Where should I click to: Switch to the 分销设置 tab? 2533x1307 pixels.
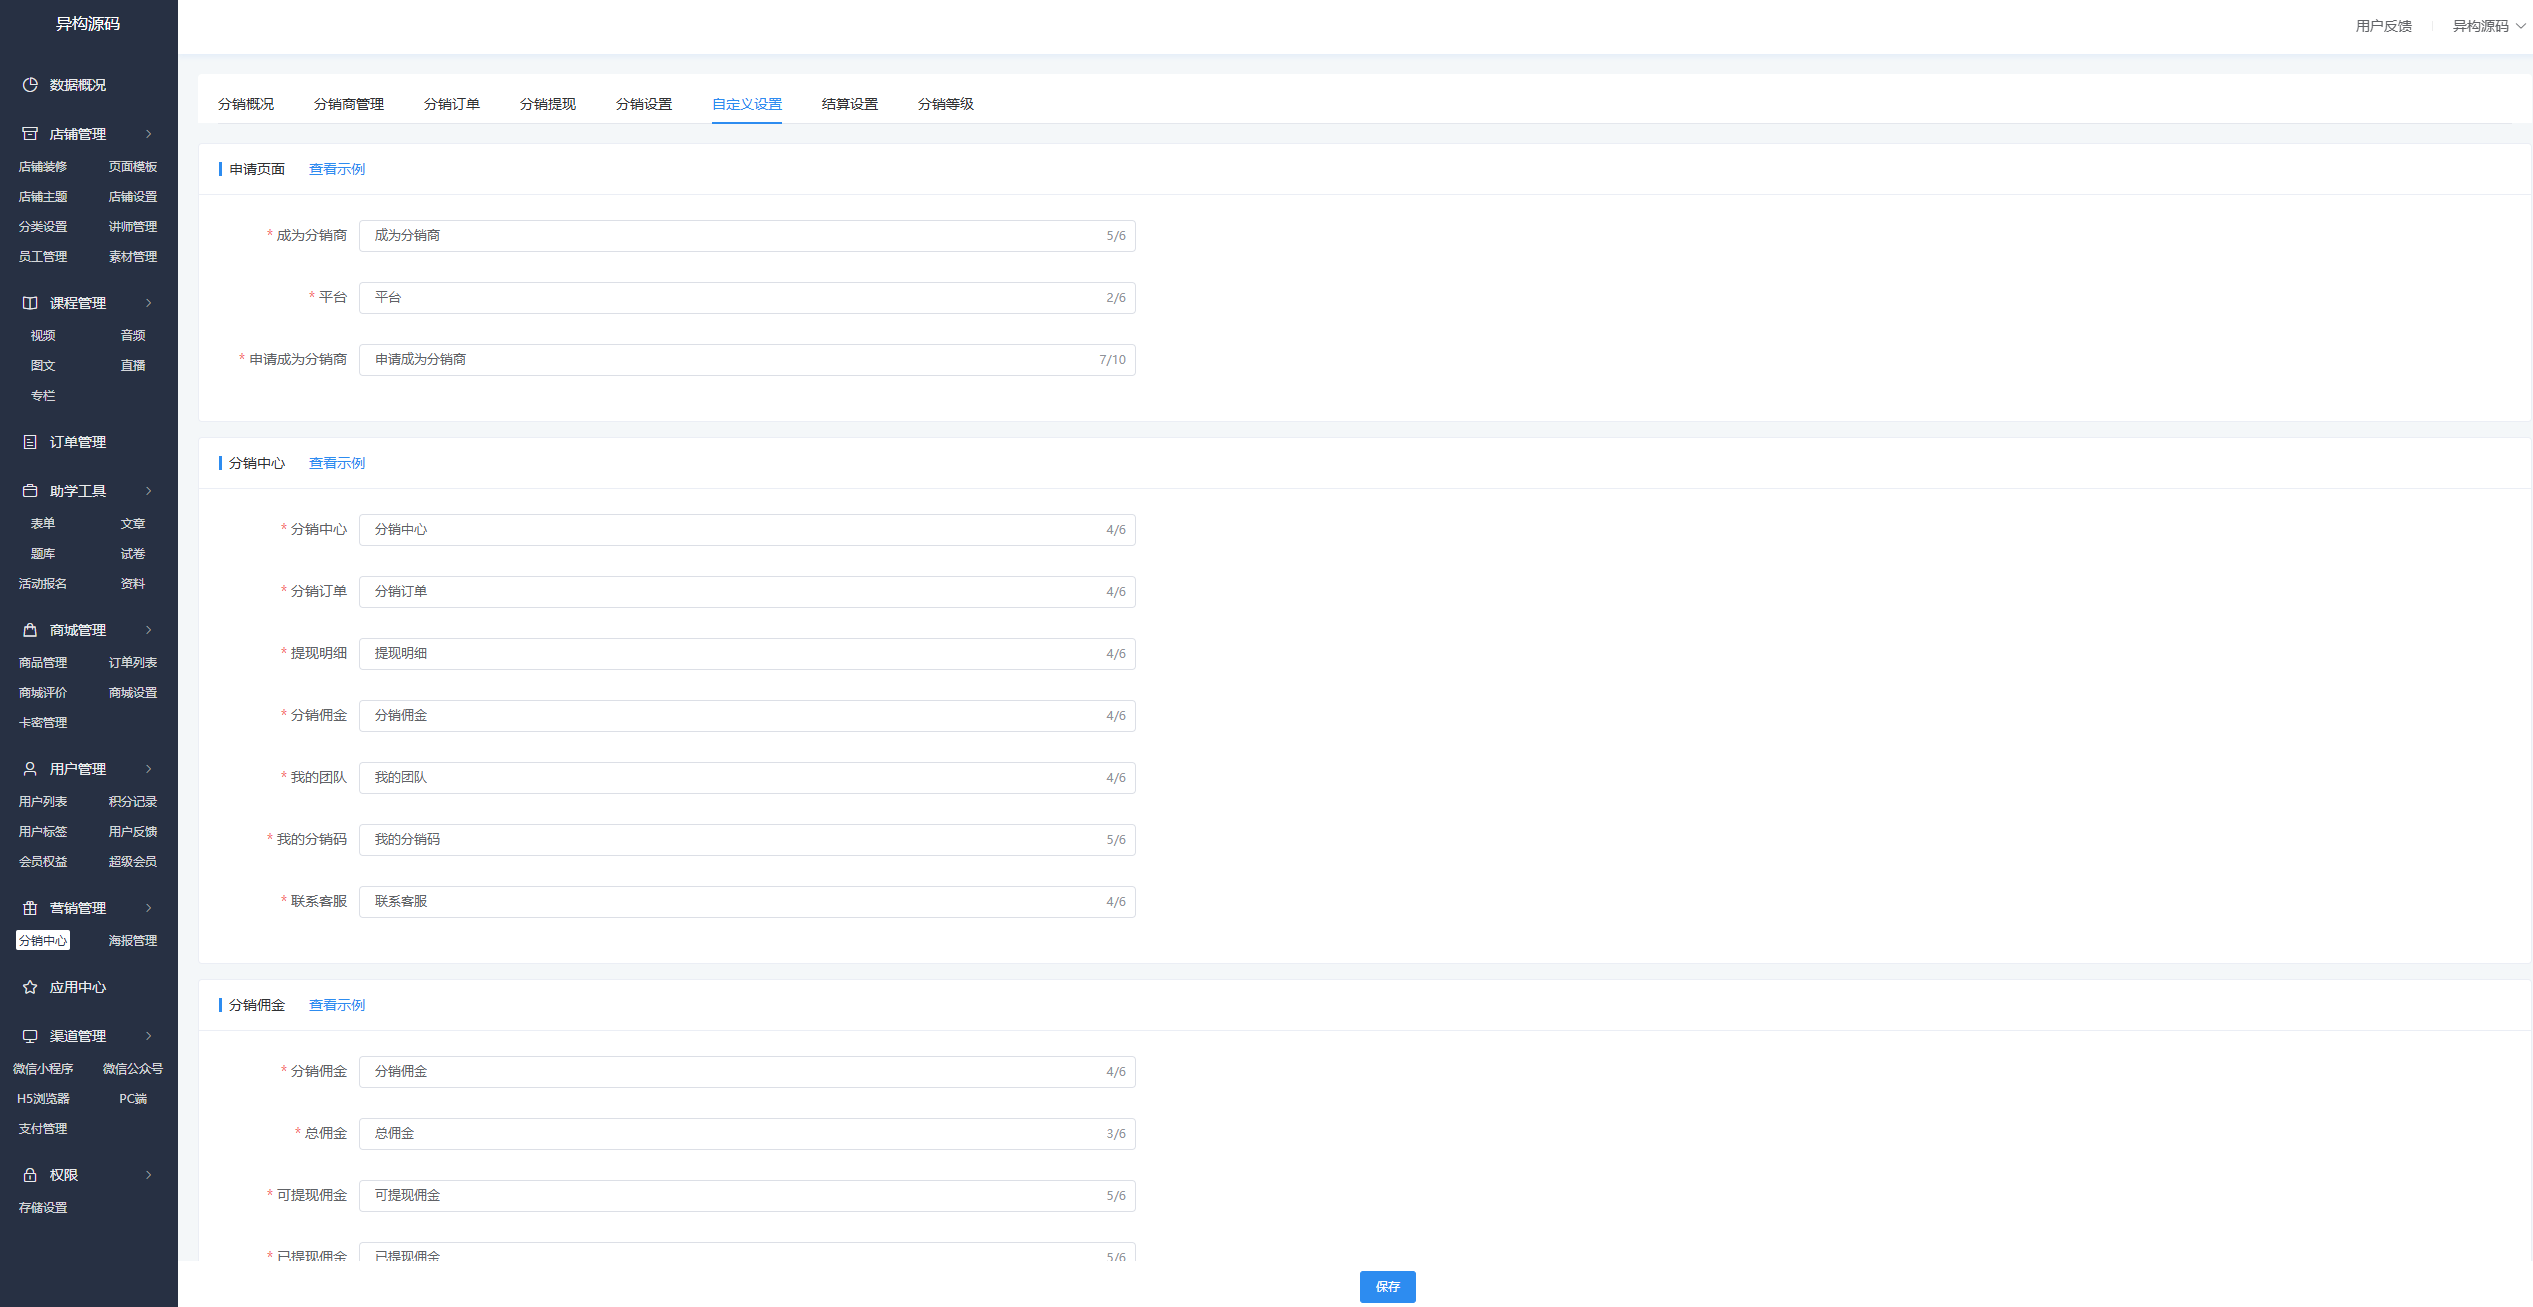point(643,104)
